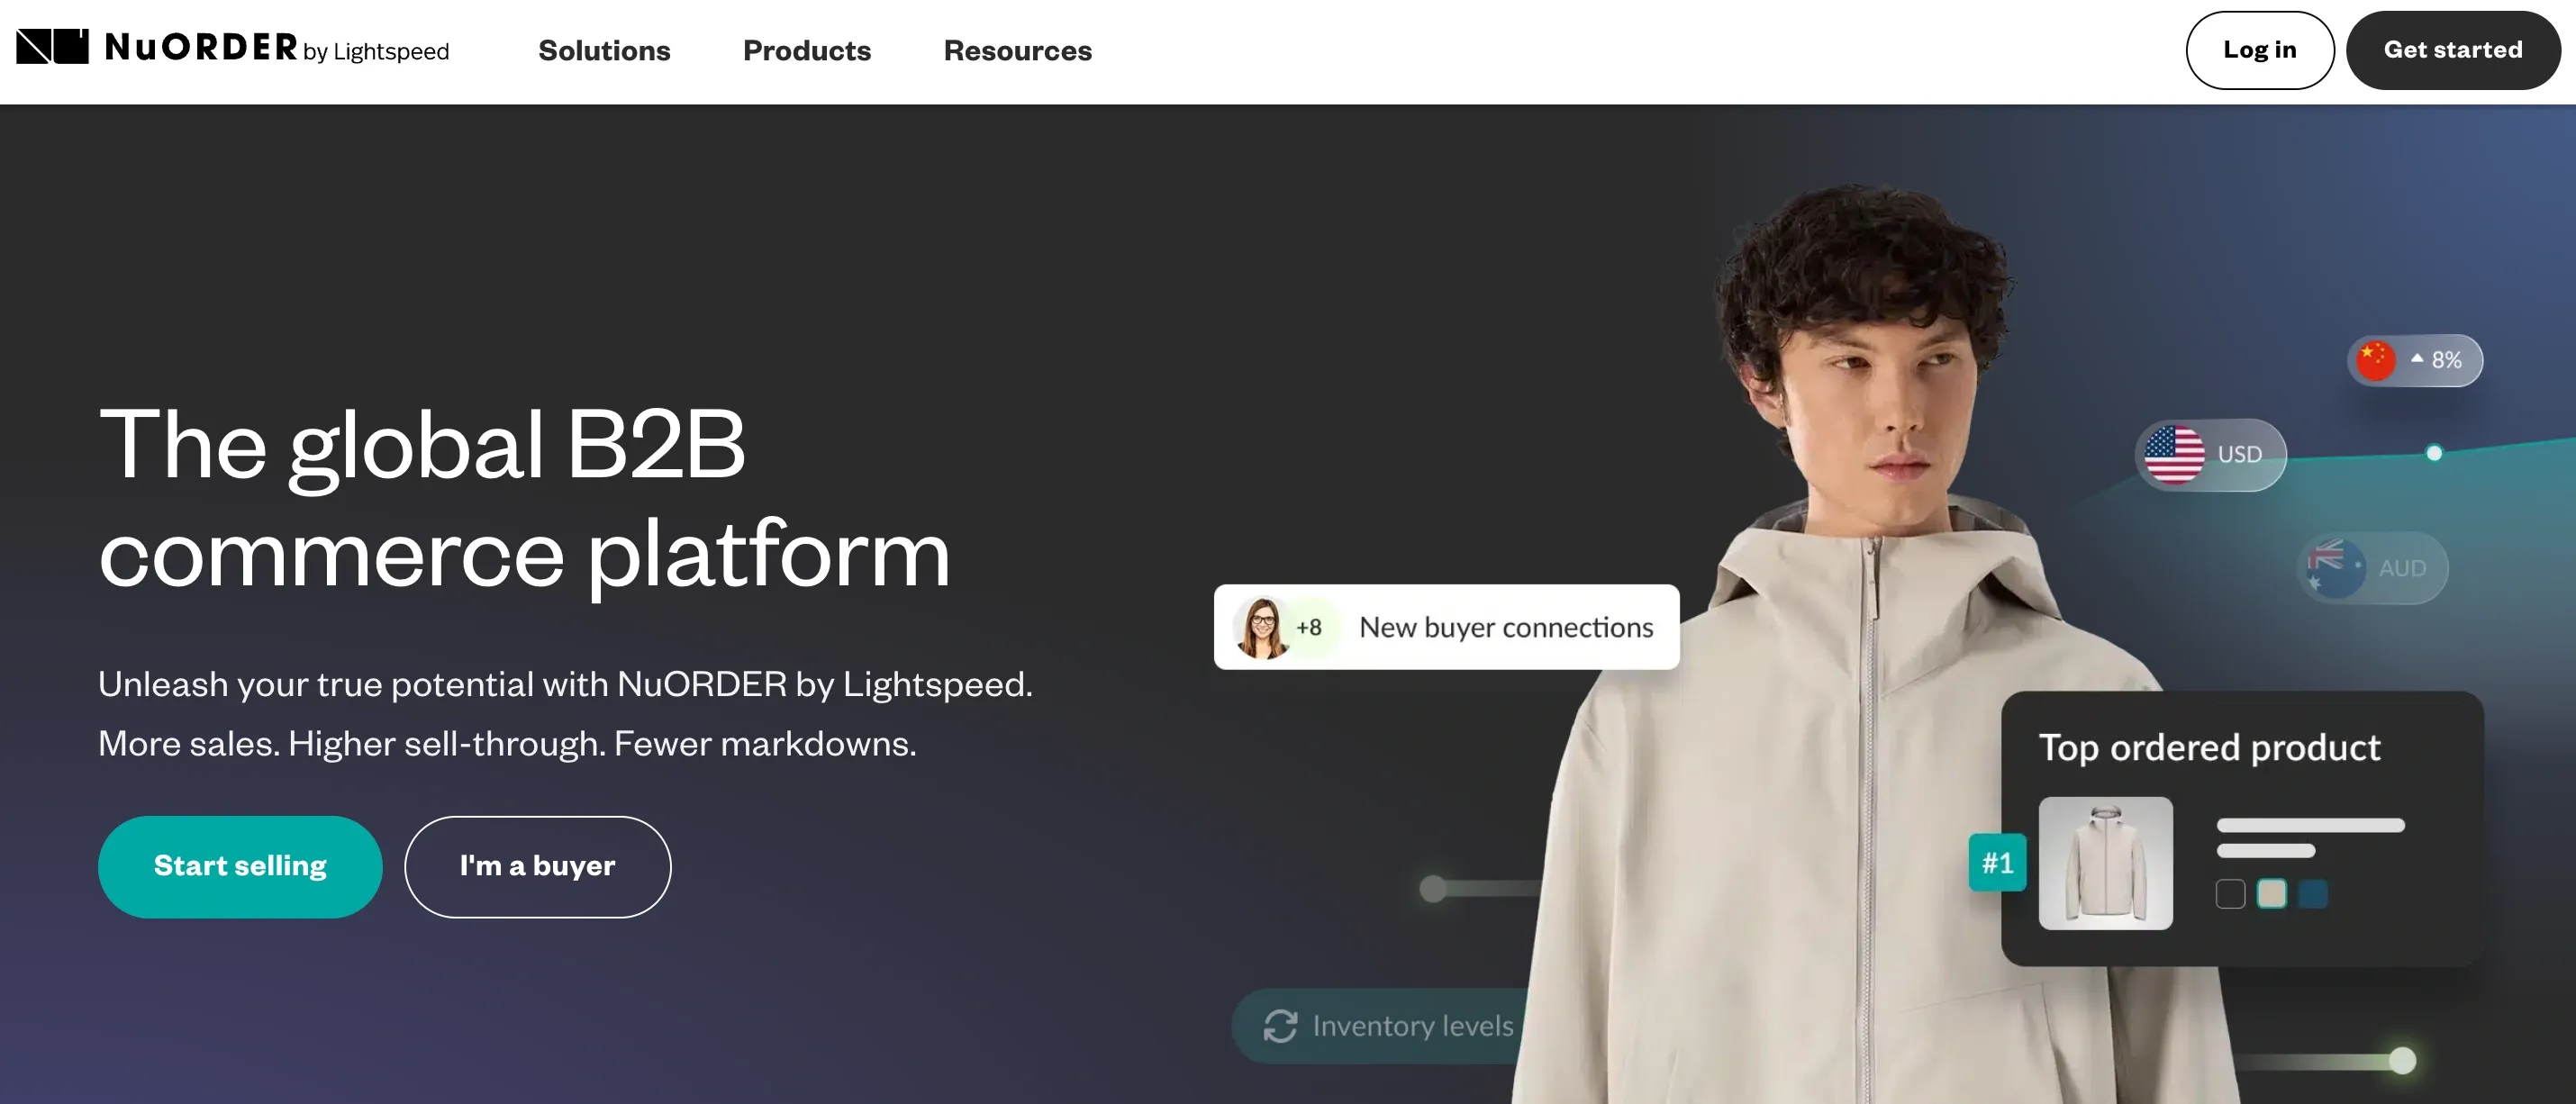Open the Solutions menu

[x=604, y=50]
